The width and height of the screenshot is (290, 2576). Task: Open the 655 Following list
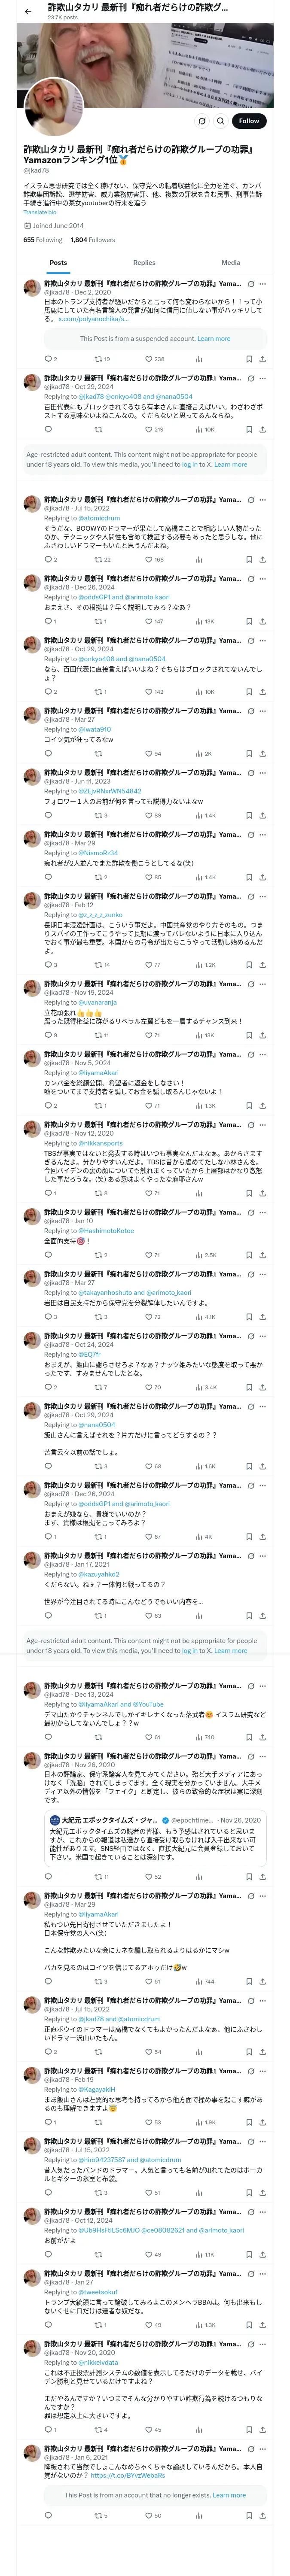[x=42, y=240]
